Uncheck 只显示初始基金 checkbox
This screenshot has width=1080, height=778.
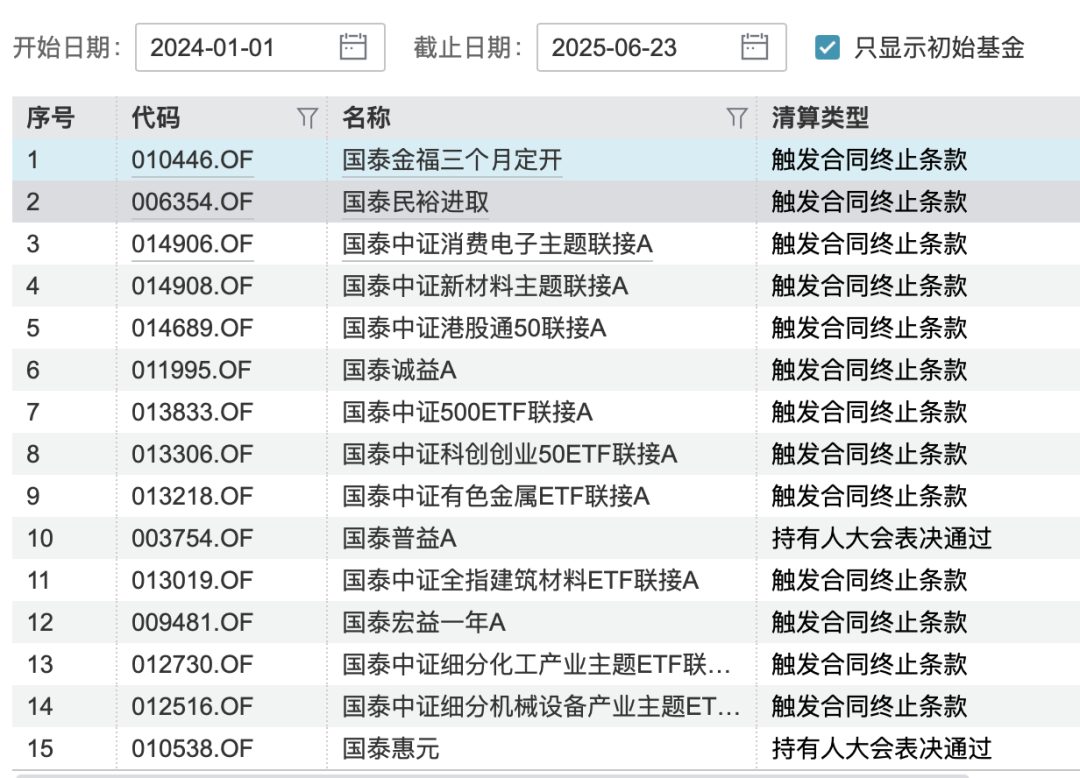point(827,48)
